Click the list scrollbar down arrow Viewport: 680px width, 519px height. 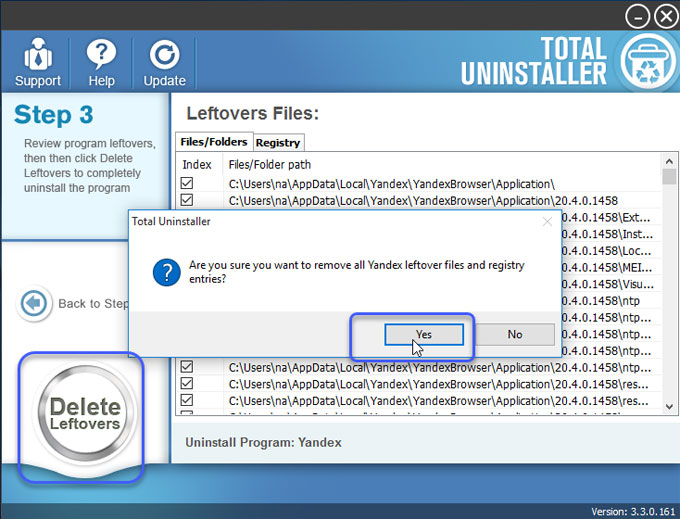pos(669,407)
